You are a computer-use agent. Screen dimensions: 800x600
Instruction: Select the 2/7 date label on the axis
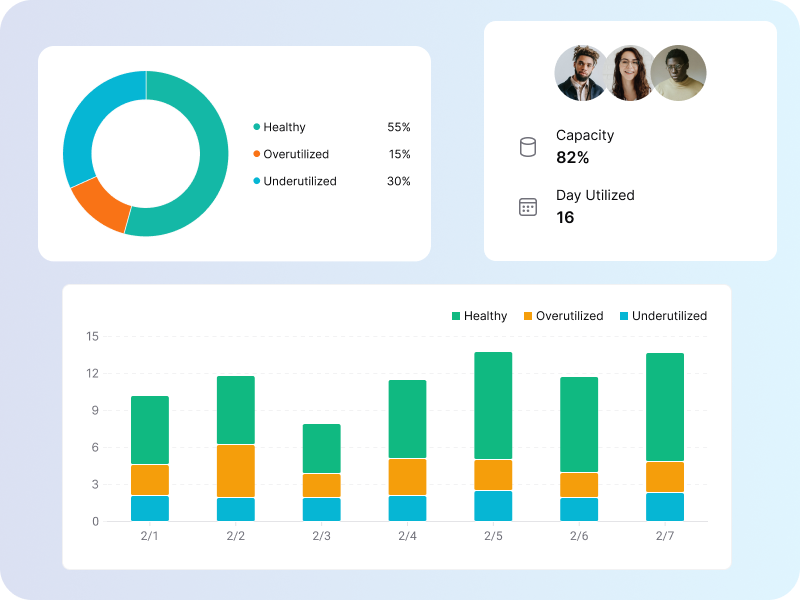(665, 536)
